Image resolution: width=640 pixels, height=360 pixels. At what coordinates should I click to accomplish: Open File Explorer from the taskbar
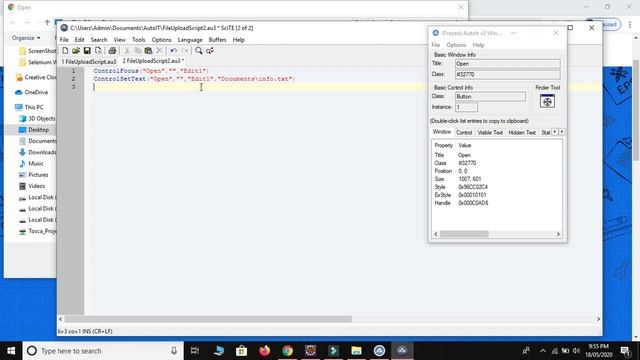356,351
